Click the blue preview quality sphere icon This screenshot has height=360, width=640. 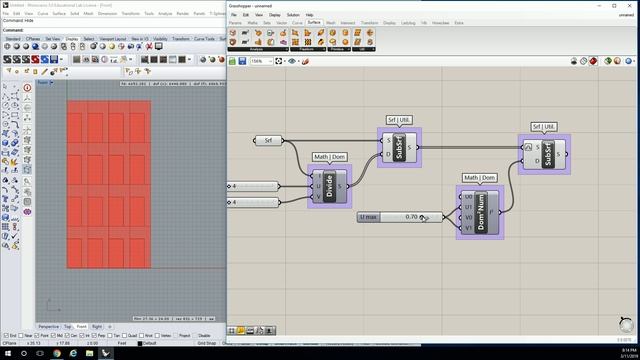[x=628, y=61]
